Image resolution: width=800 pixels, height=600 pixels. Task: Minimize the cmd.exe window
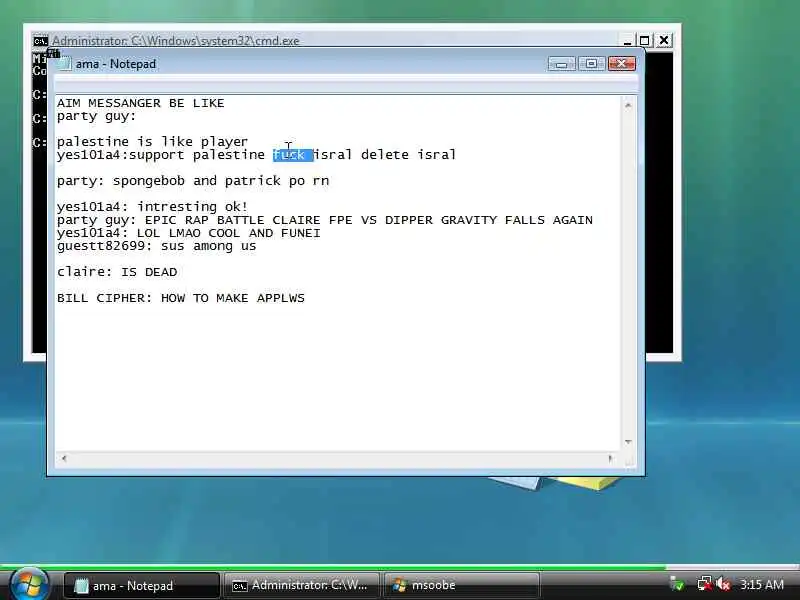click(627, 41)
